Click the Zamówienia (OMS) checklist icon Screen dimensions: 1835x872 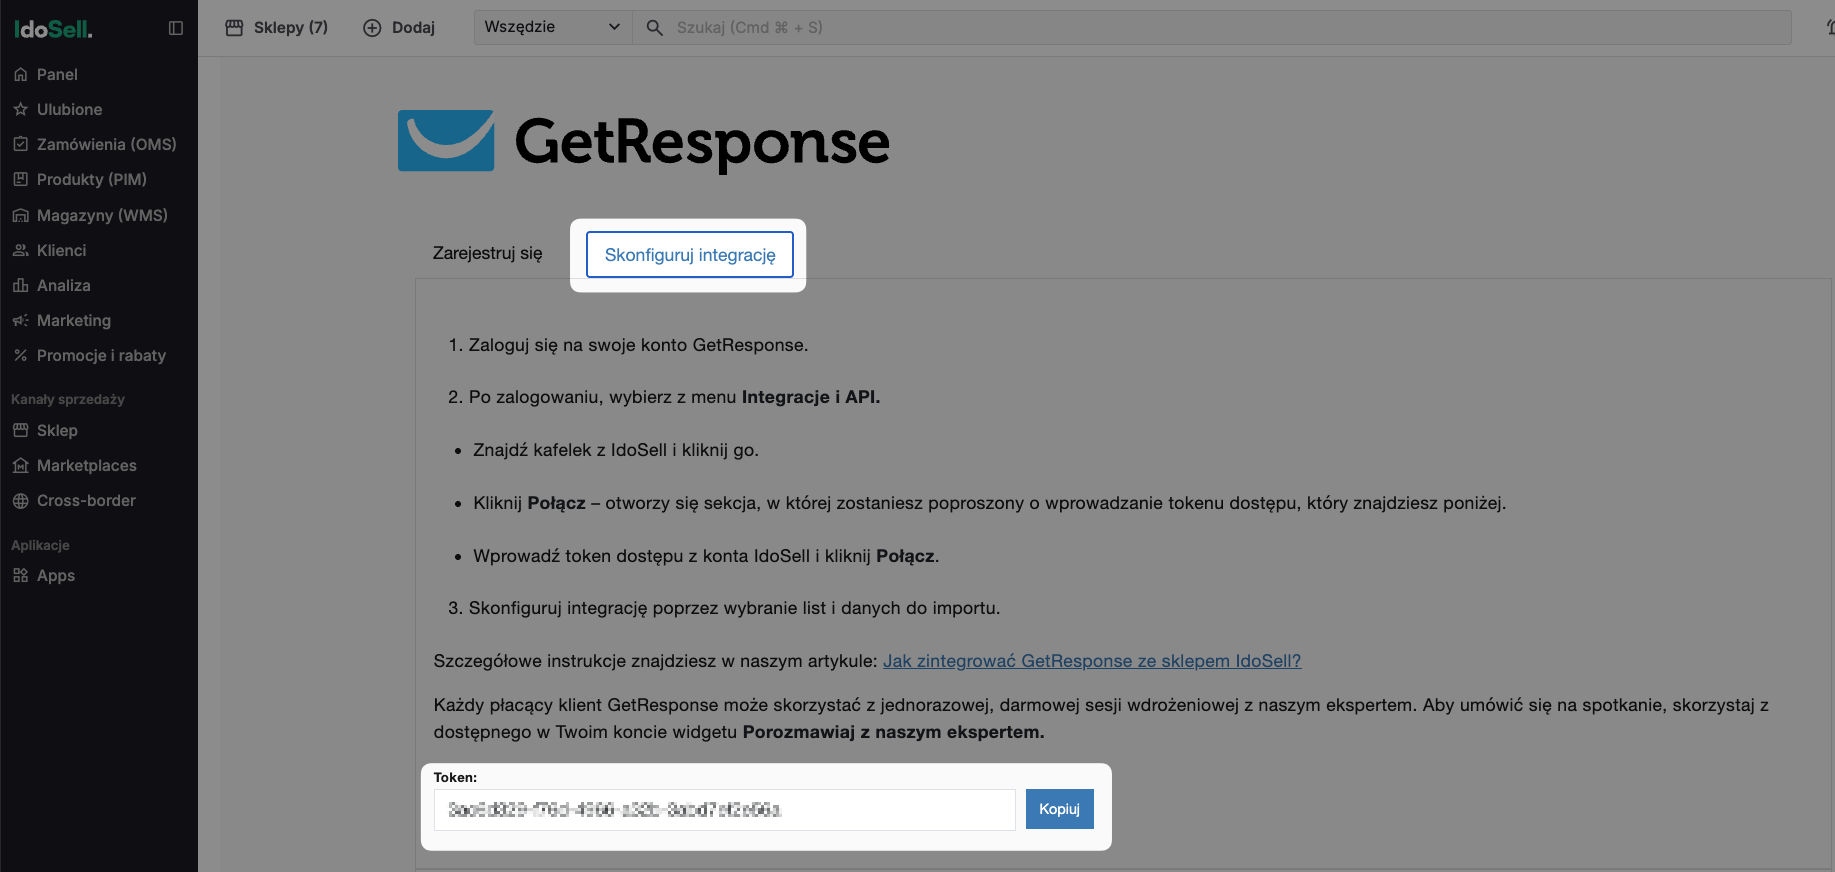pyautogui.click(x=20, y=144)
